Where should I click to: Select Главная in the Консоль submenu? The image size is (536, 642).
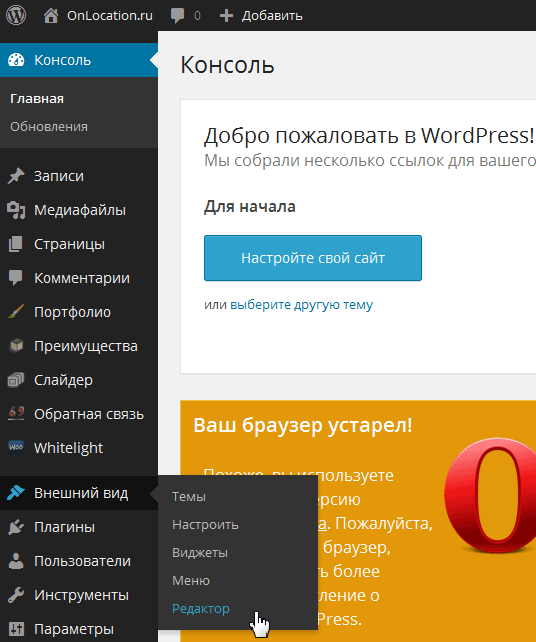coord(37,99)
